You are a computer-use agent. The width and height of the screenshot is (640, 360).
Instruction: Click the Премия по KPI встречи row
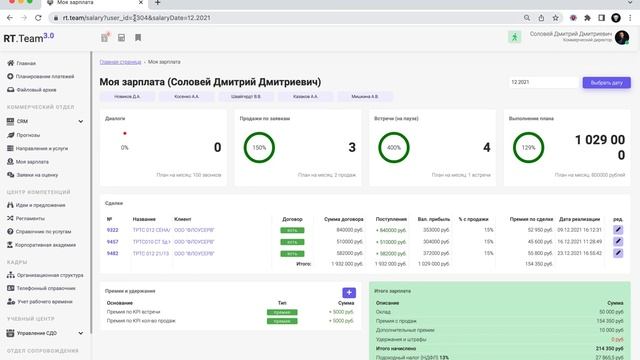230,312
